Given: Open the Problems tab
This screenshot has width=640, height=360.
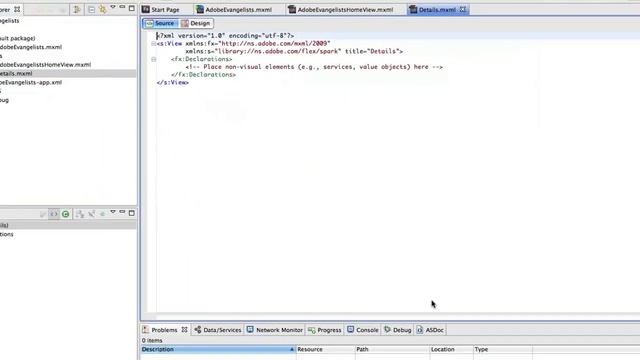Looking at the screenshot, I should pos(164,330).
